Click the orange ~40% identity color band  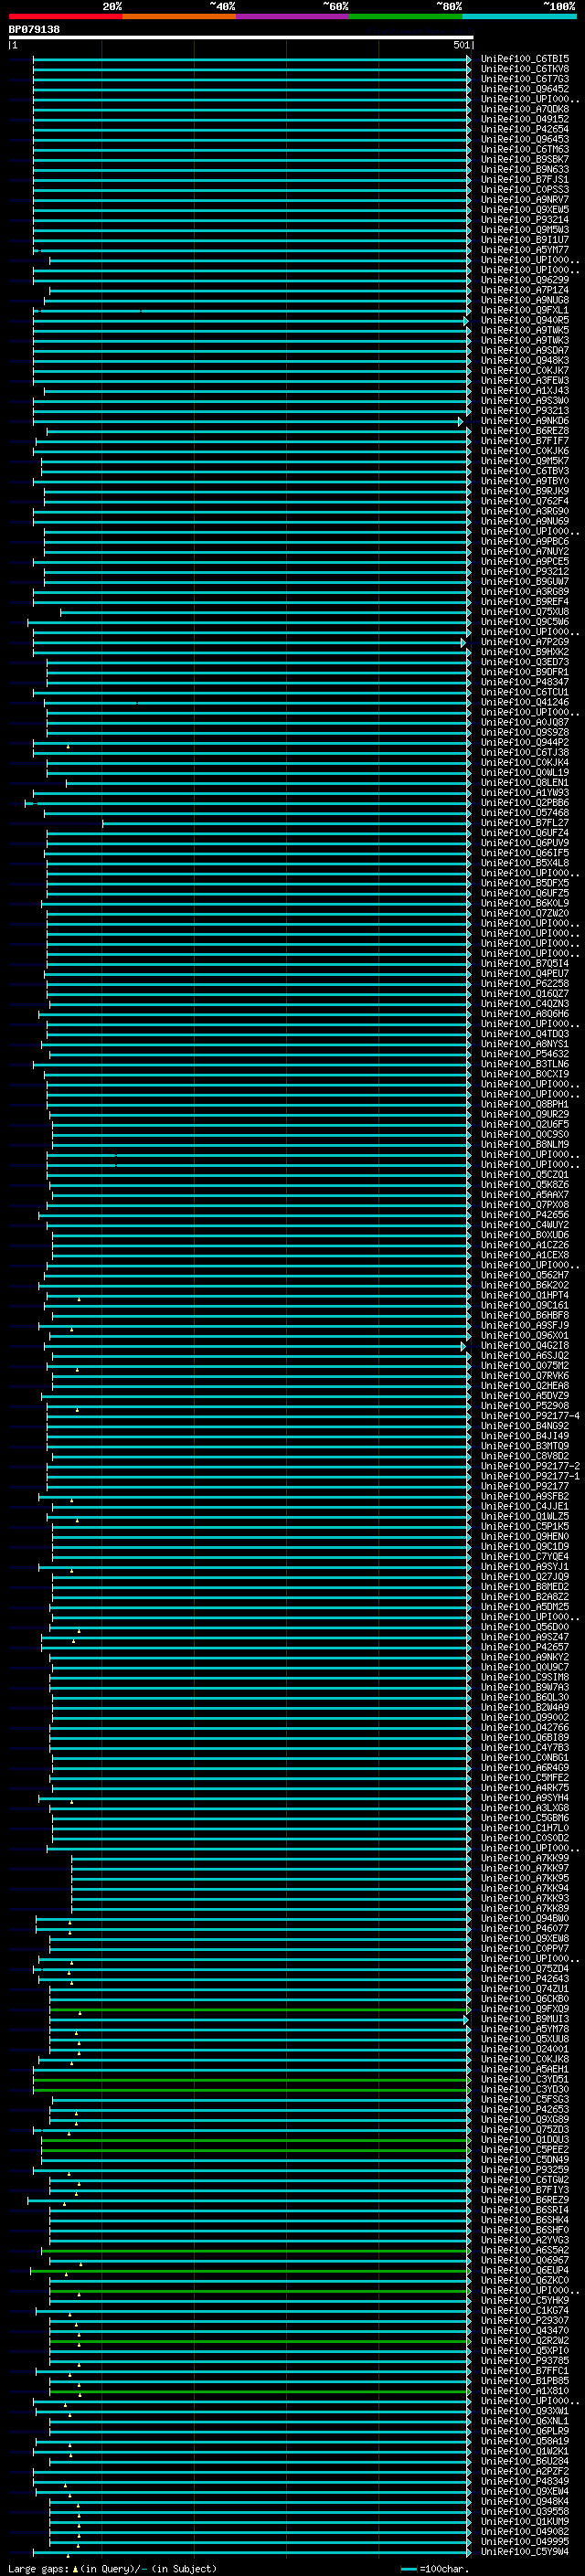point(179,17)
